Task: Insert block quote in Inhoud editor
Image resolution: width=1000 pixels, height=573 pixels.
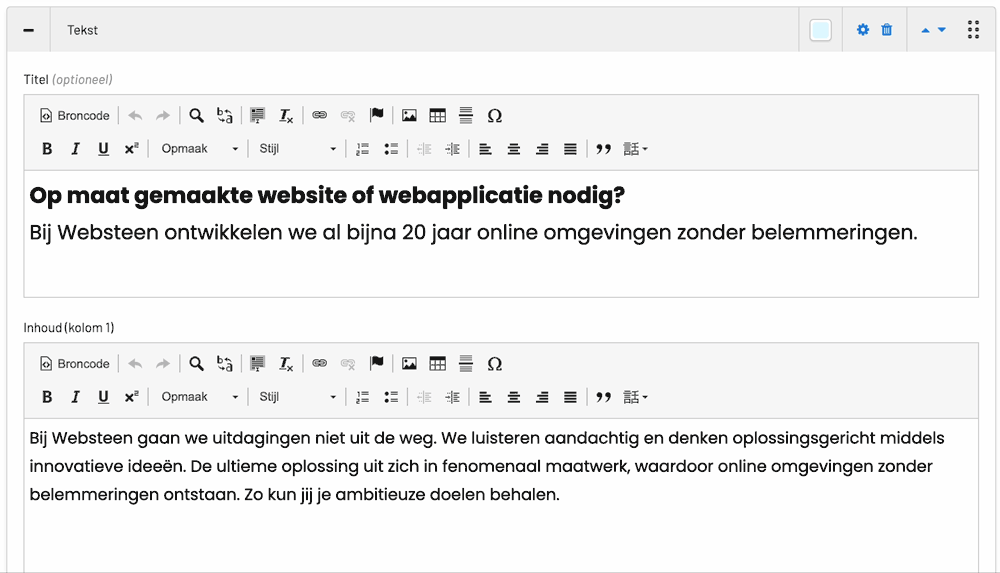Action: (x=603, y=397)
